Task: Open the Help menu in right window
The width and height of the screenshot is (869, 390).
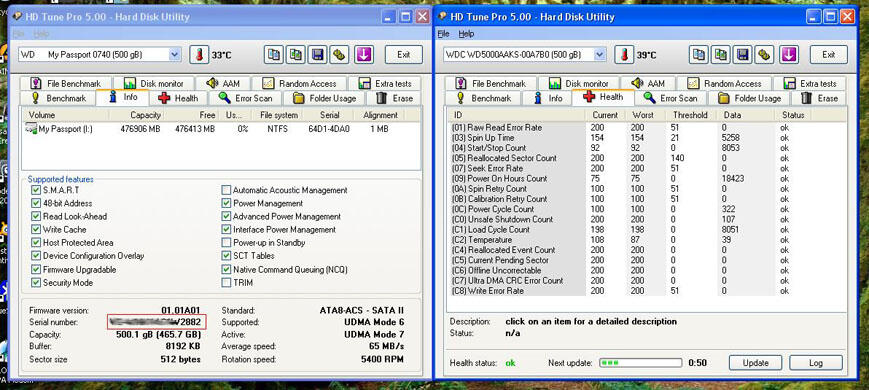Action: [x=466, y=34]
